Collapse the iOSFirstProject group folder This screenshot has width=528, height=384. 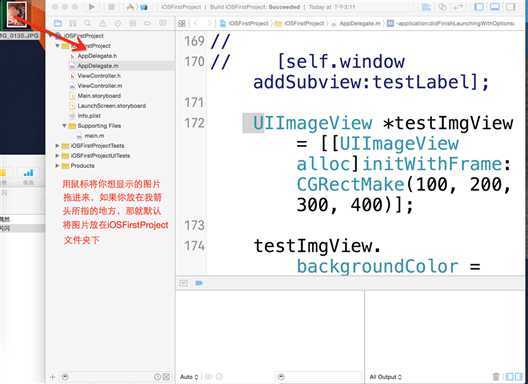tap(58, 45)
